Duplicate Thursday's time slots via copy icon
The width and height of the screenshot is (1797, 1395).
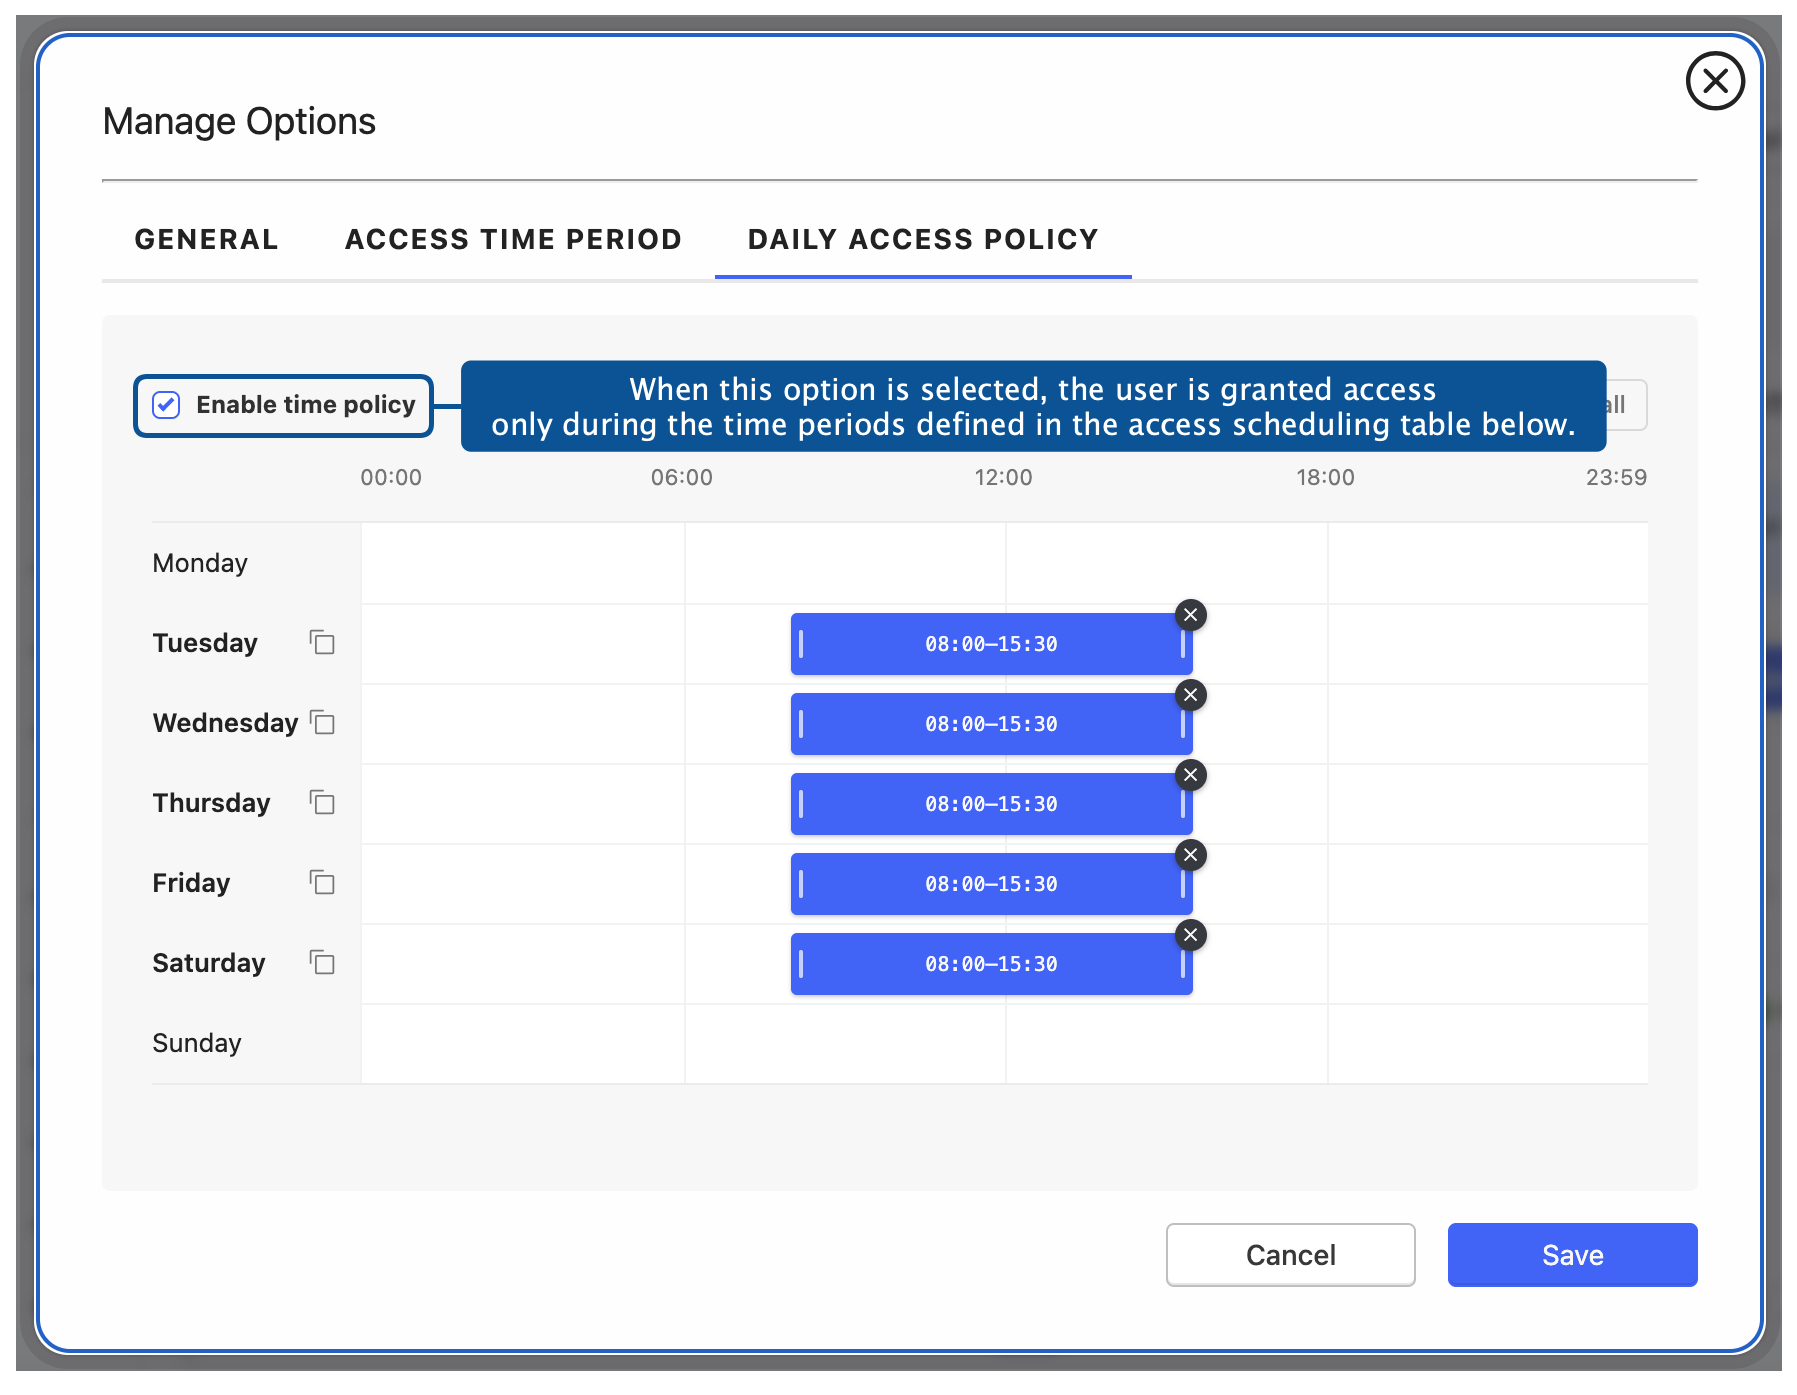pyautogui.click(x=322, y=802)
